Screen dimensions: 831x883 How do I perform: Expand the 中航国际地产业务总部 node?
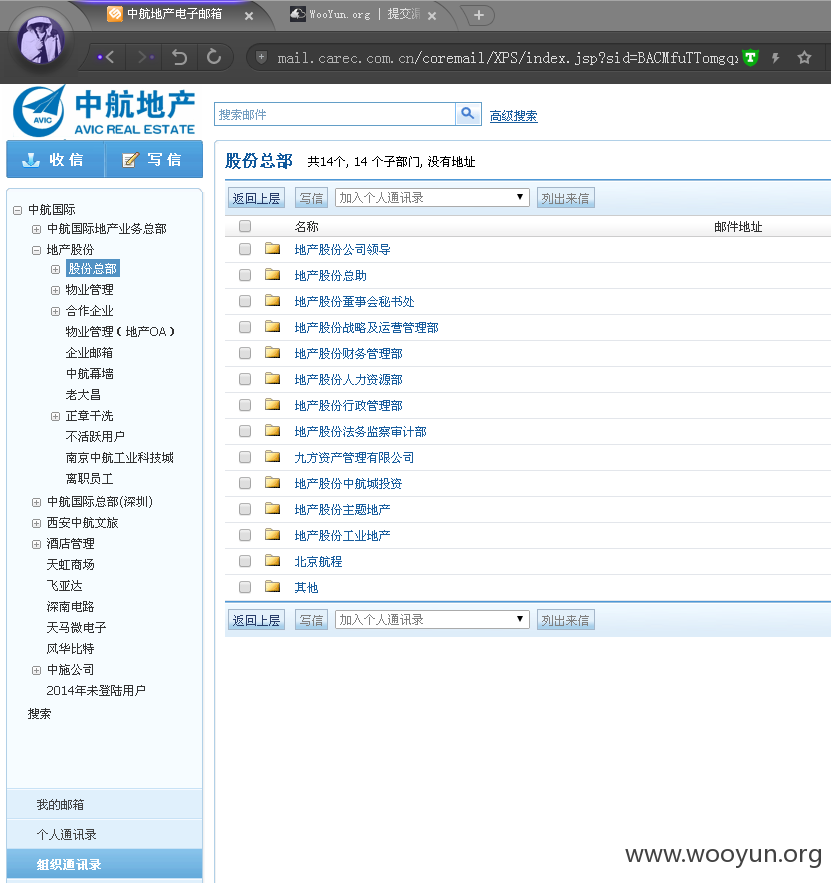tap(37, 229)
